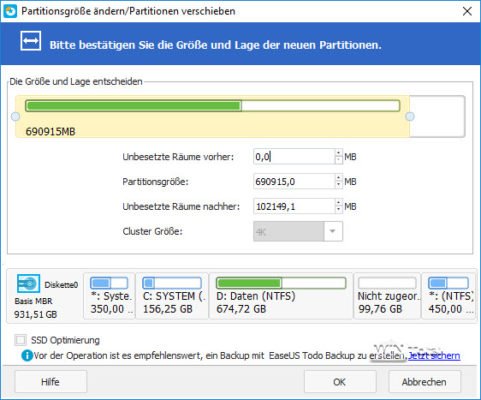Click the Cluster Größe label
Screen dimensions: 481x400
[152, 231]
